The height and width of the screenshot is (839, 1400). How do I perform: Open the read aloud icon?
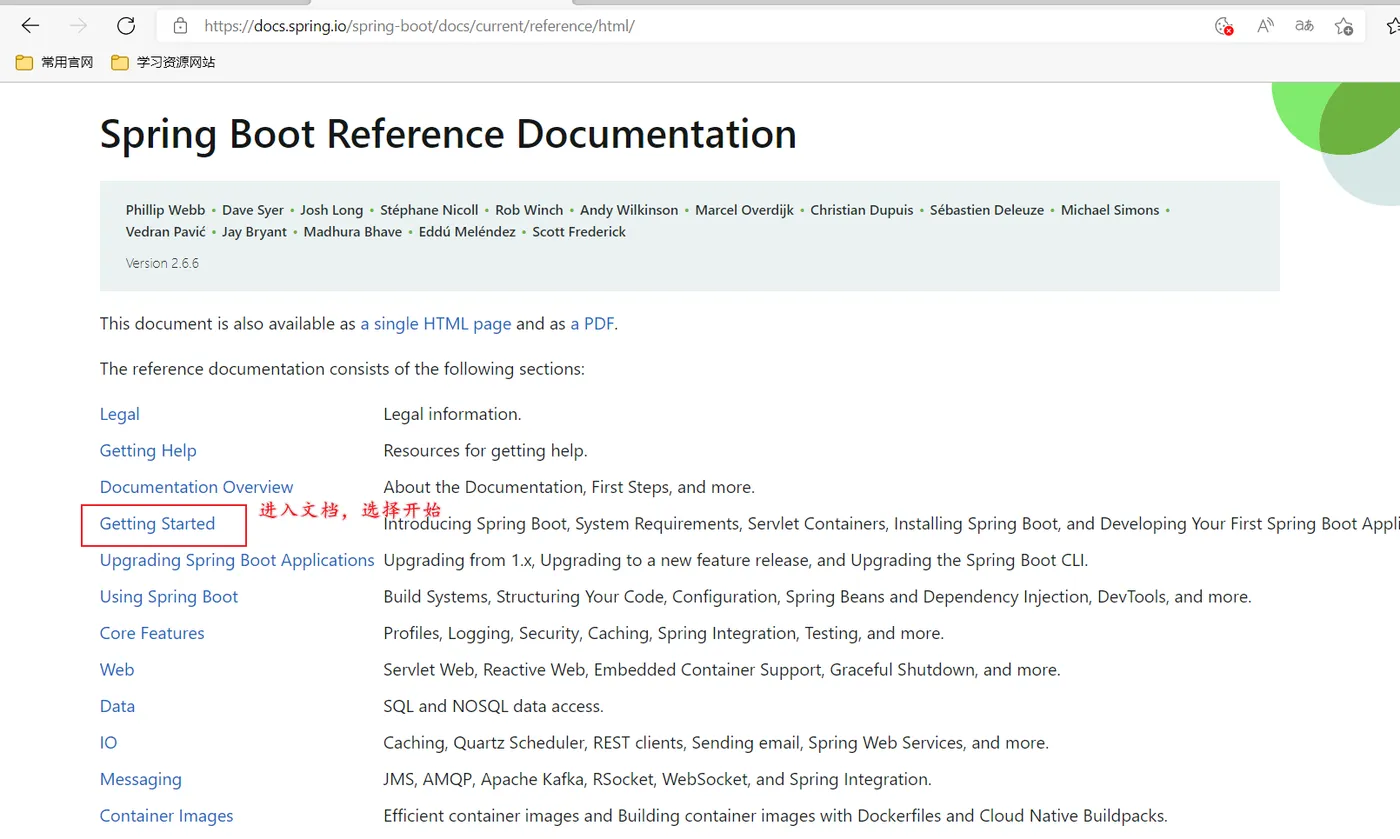click(1265, 26)
